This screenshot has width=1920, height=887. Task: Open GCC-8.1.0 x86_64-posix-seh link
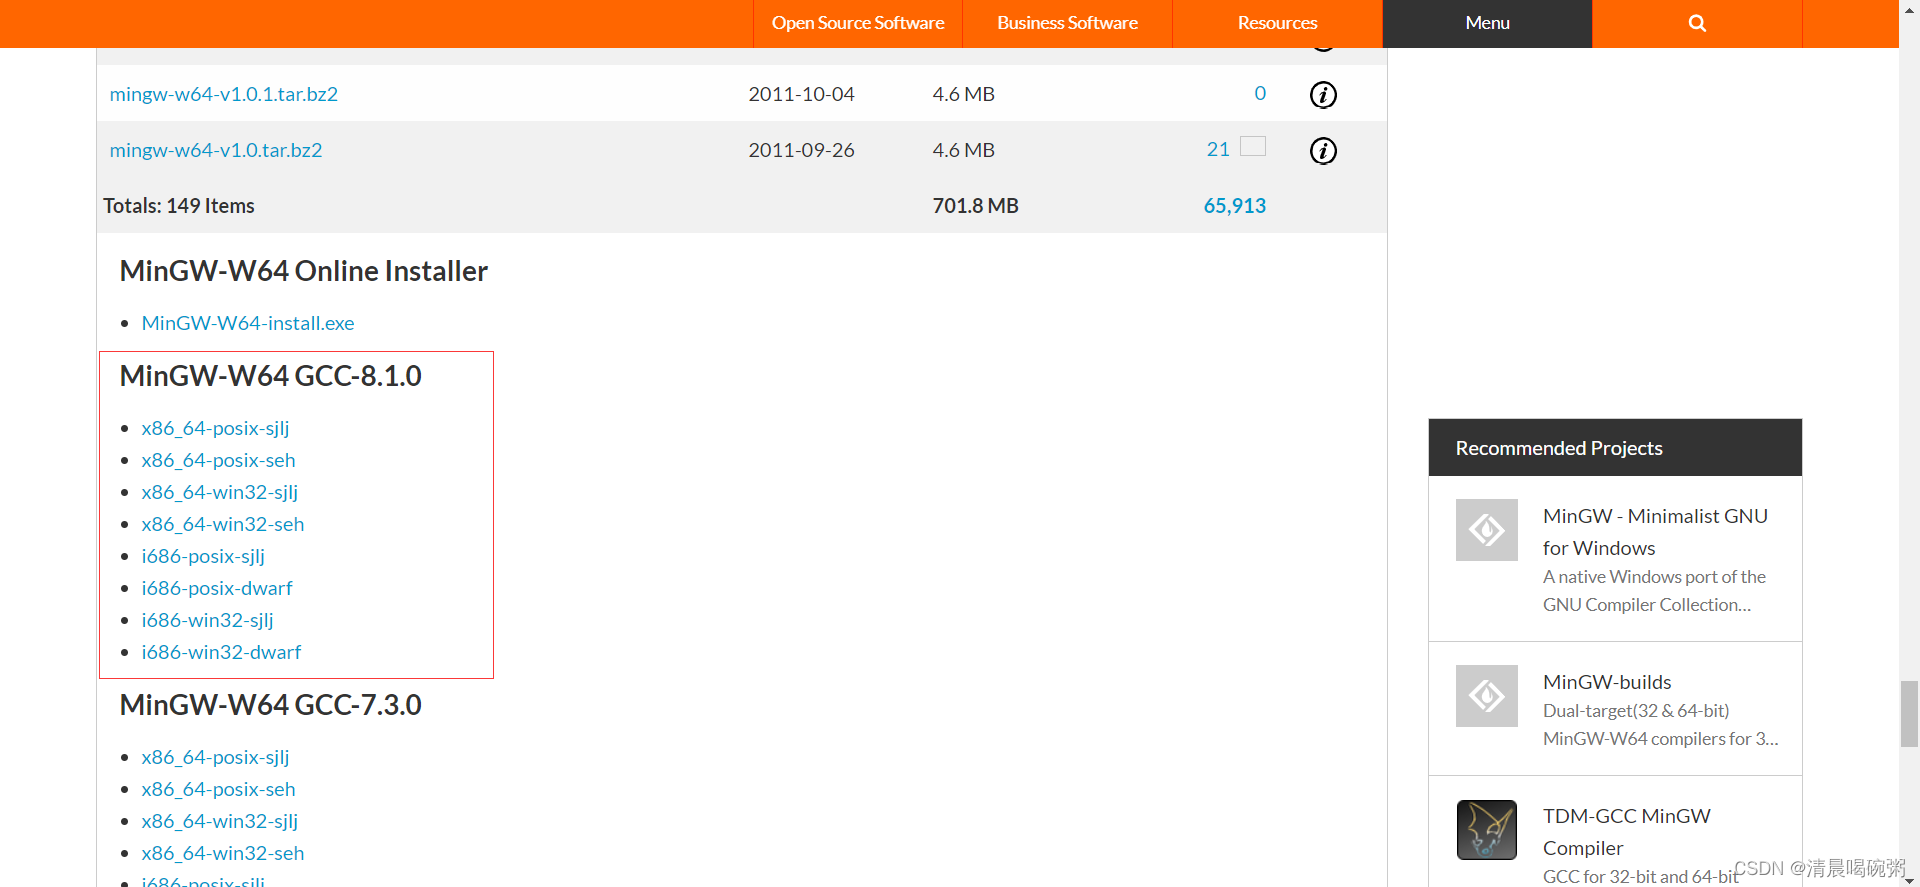(x=218, y=460)
